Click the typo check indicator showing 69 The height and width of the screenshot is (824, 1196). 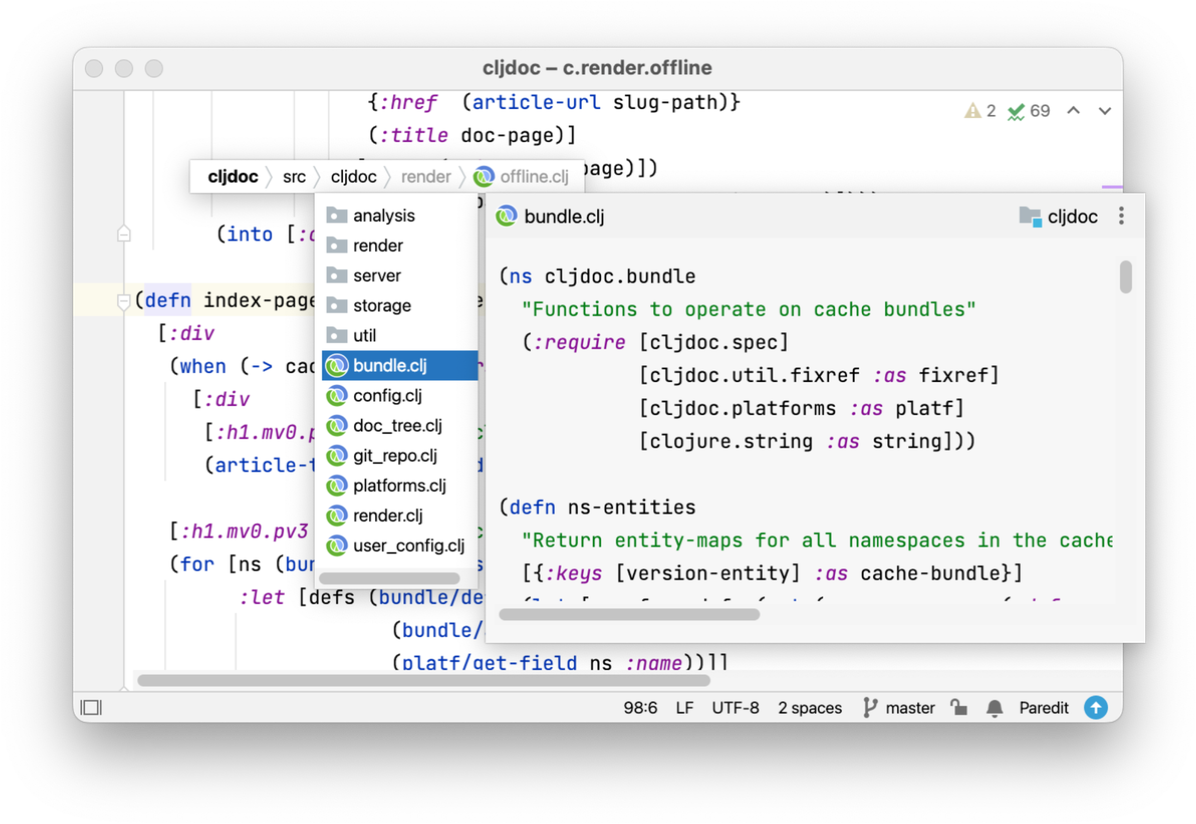pos(1028,111)
